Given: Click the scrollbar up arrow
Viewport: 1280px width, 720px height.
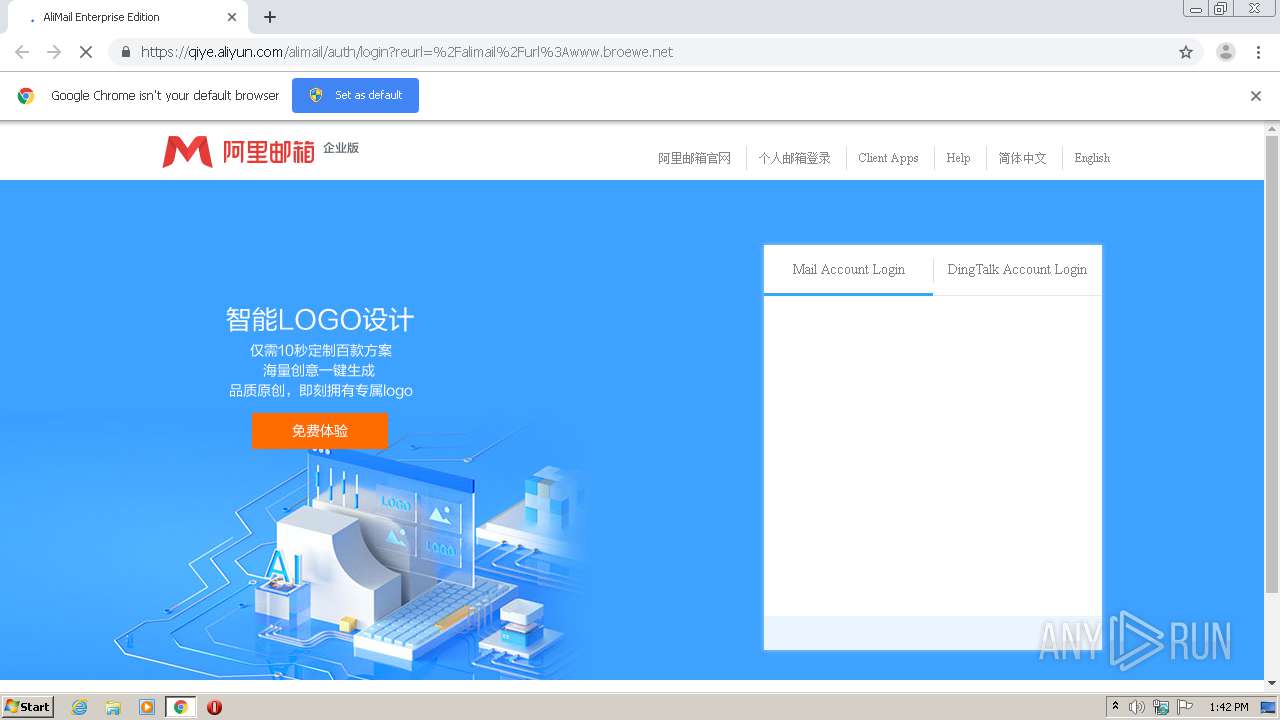Looking at the screenshot, I should (x=1272, y=128).
